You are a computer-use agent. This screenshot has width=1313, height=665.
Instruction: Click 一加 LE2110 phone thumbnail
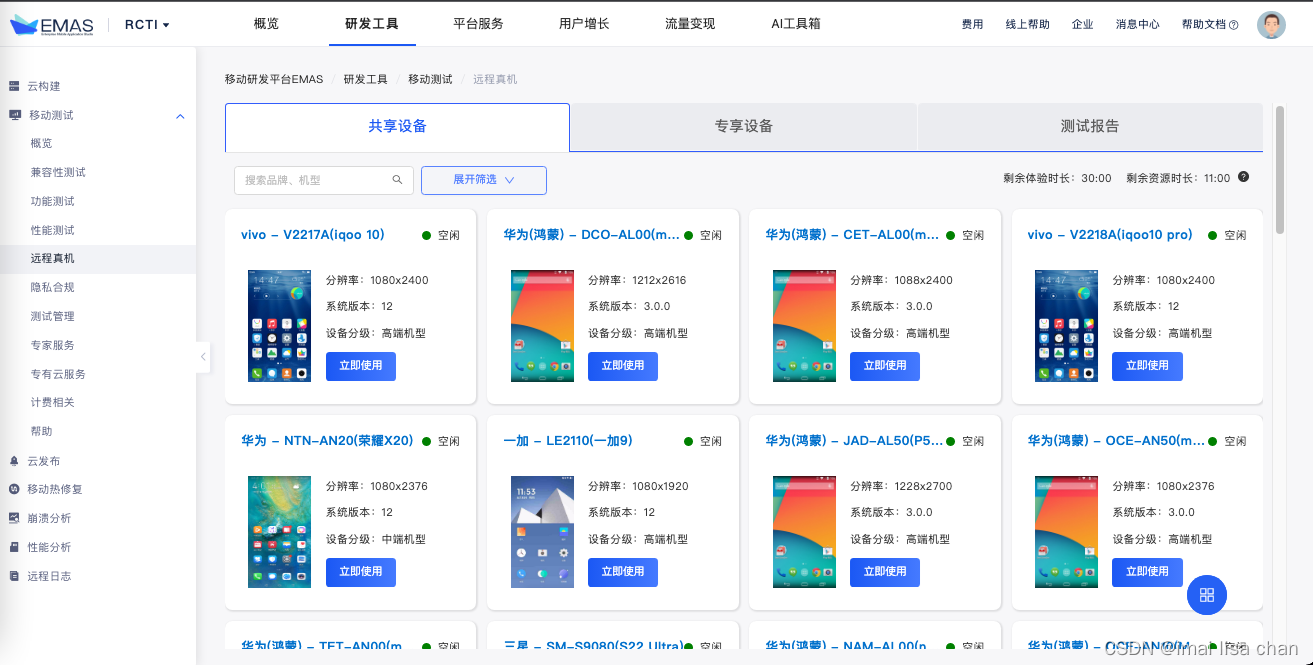tap(542, 532)
